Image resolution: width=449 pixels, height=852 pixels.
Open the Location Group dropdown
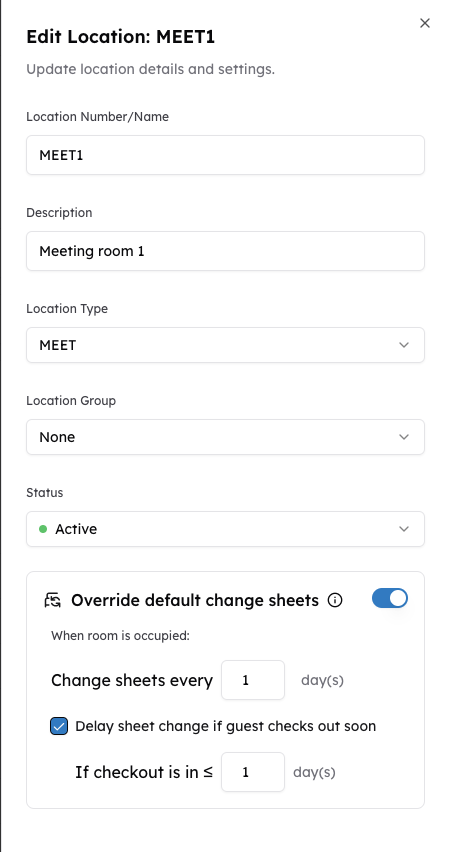(x=225, y=437)
